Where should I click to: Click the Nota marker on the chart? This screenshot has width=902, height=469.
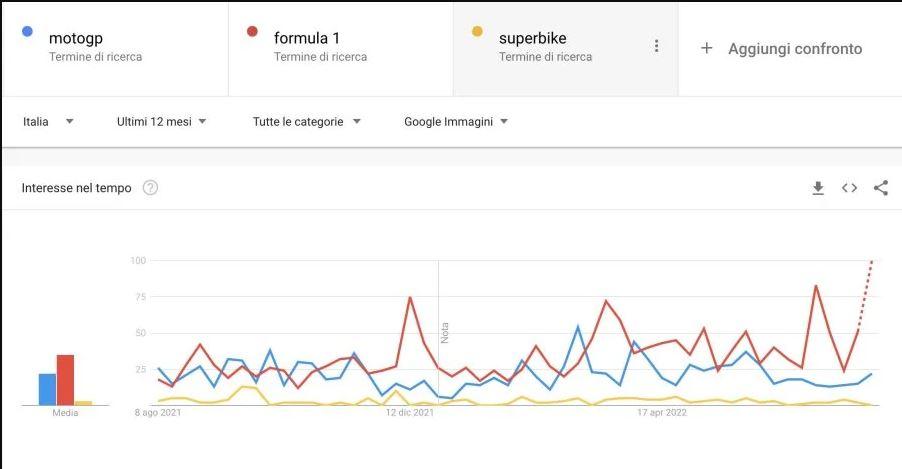pyautogui.click(x=444, y=333)
